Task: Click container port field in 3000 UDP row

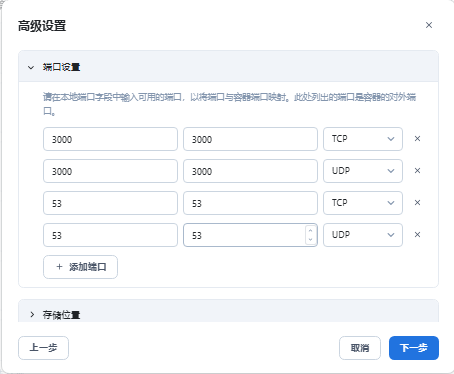Action: click(x=250, y=171)
